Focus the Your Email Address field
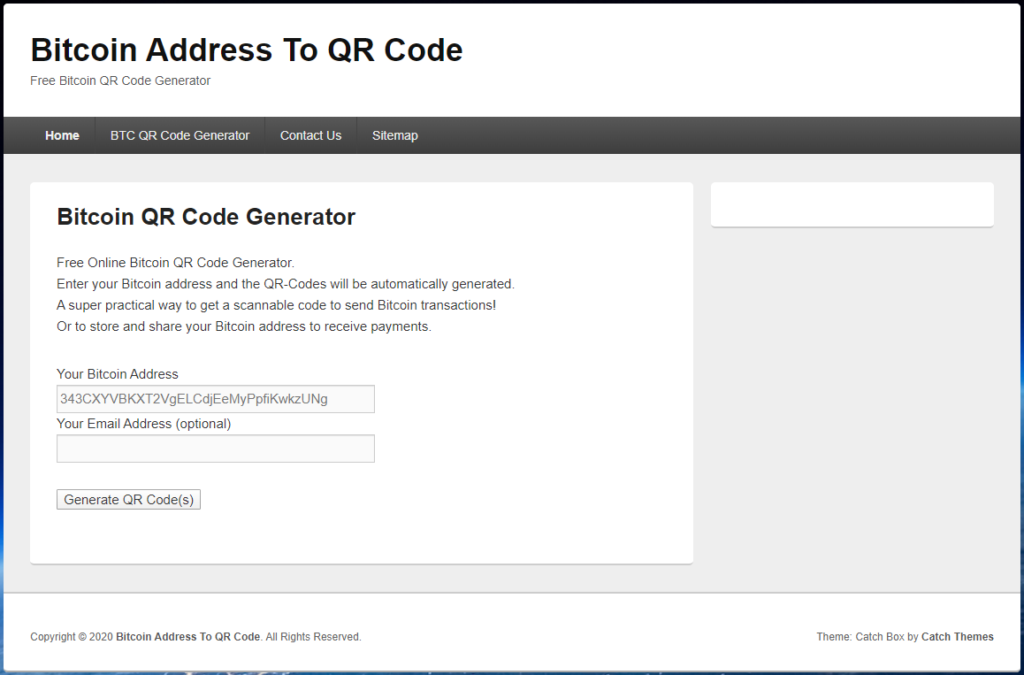 pyautogui.click(x=216, y=448)
